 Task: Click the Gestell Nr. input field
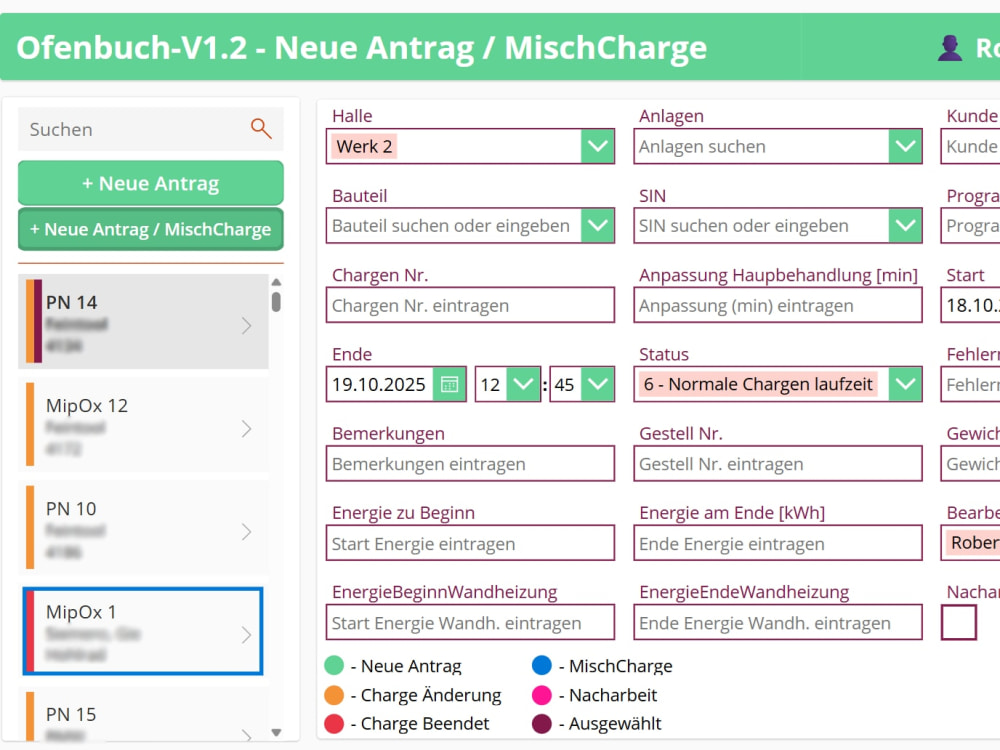tap(777, 464)
